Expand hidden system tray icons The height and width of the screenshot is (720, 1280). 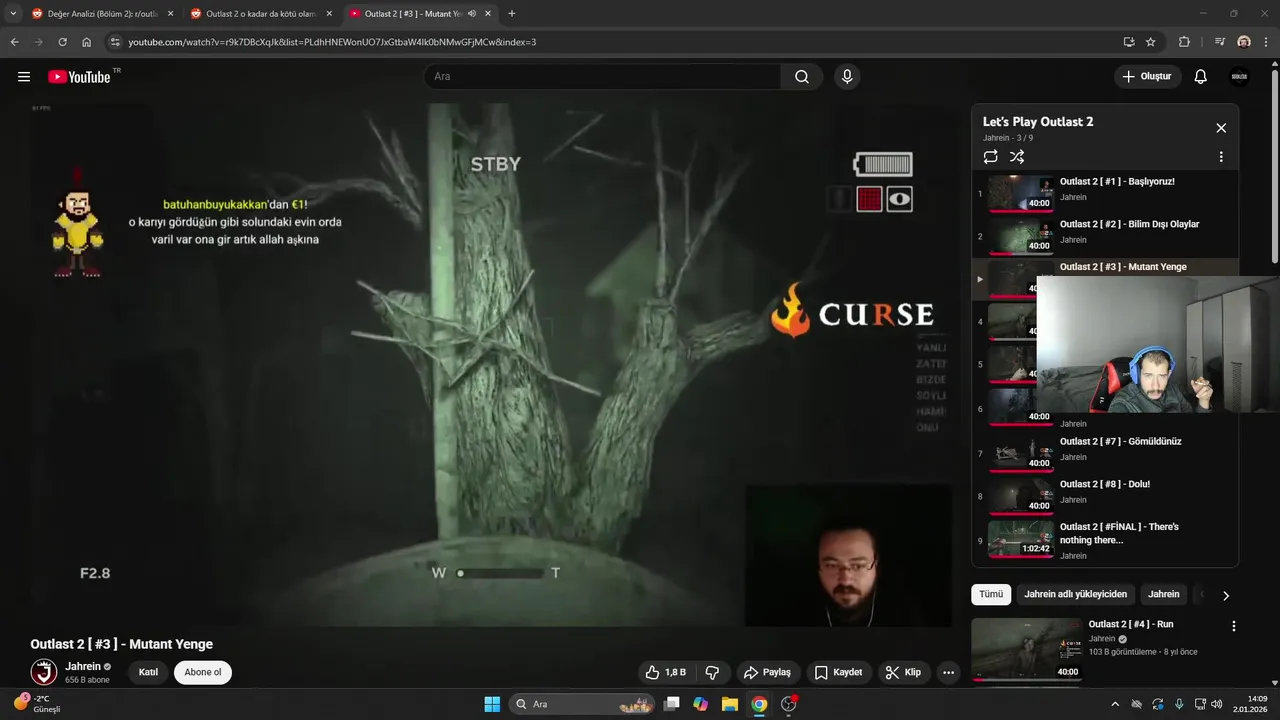1115,704
